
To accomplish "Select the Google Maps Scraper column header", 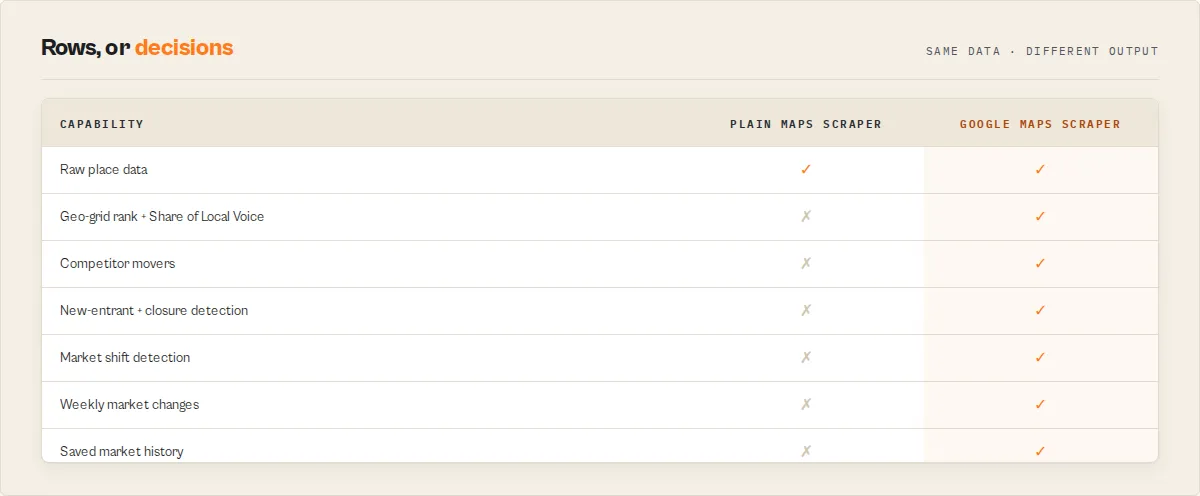I will tap(1040, 124).
